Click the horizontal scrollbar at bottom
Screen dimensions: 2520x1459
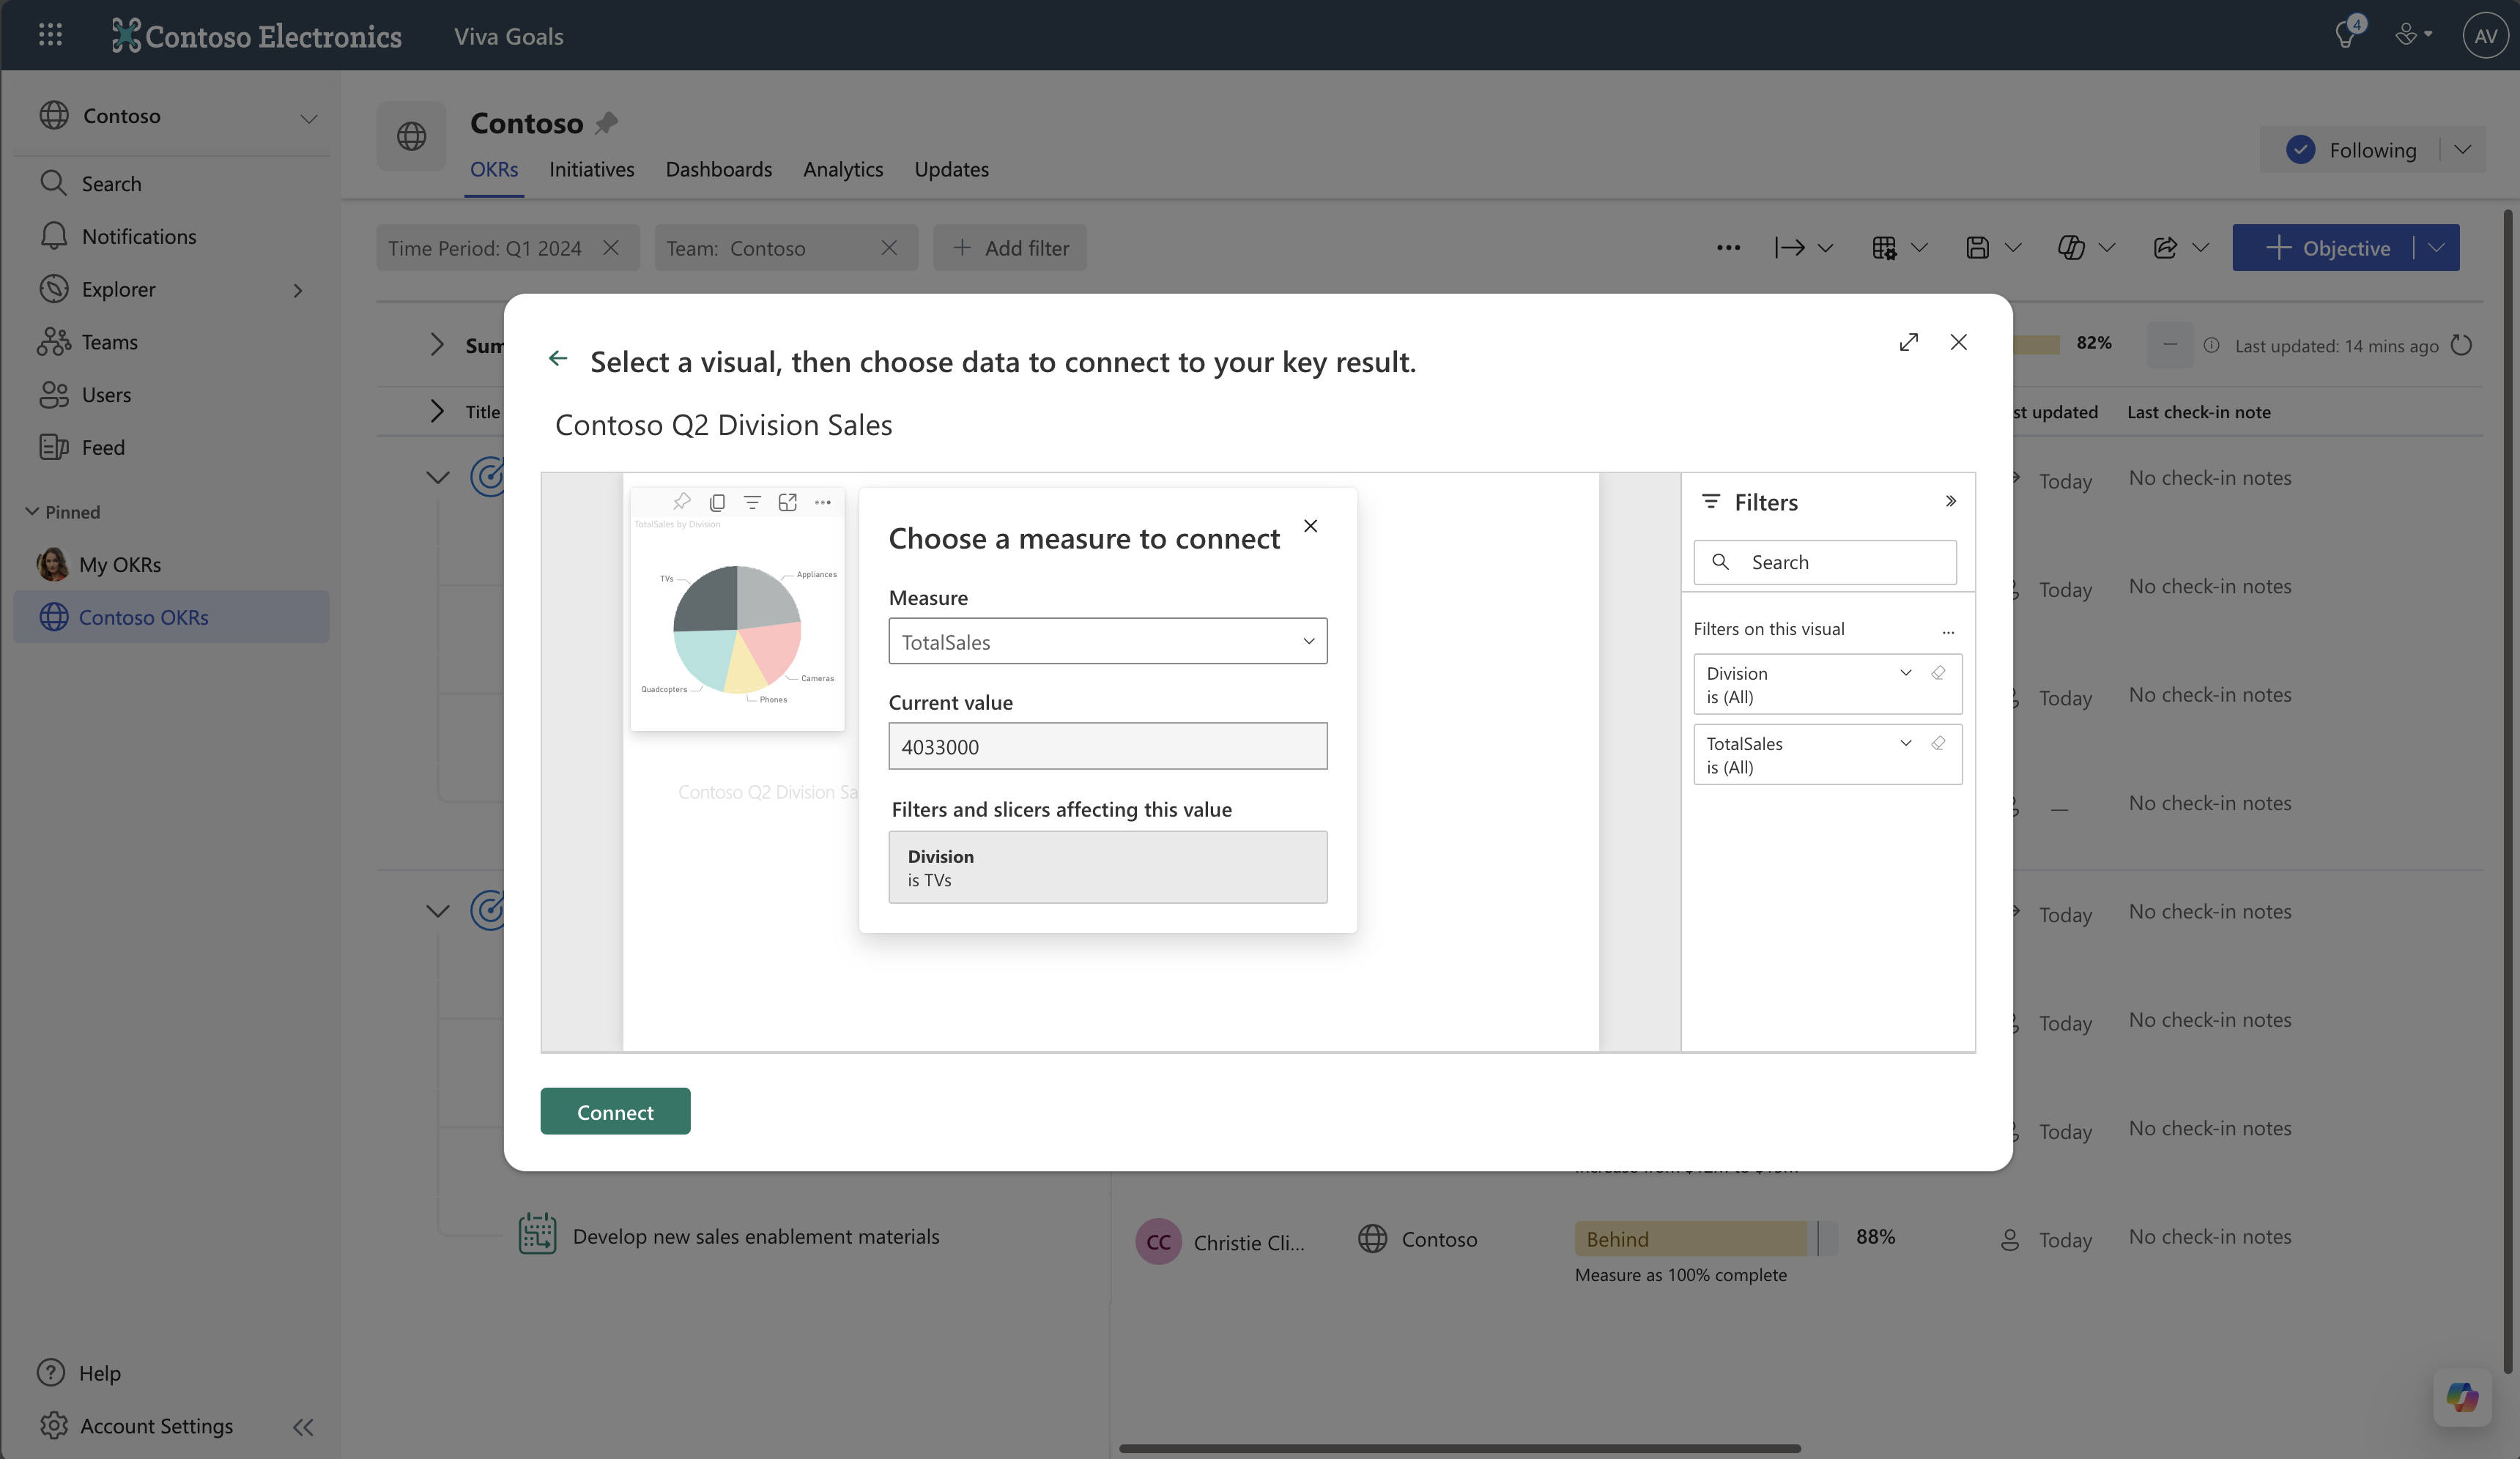(1459, 1448)
